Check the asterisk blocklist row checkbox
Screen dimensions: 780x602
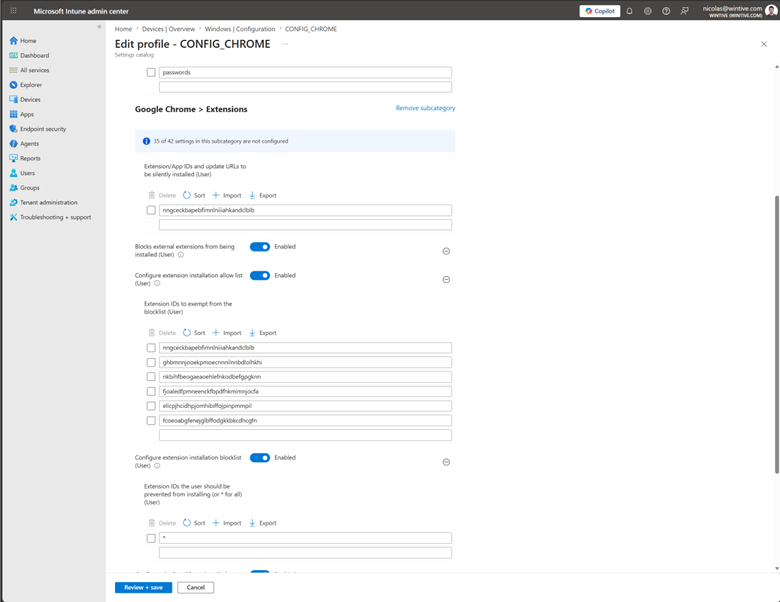(x=151, y=538)
